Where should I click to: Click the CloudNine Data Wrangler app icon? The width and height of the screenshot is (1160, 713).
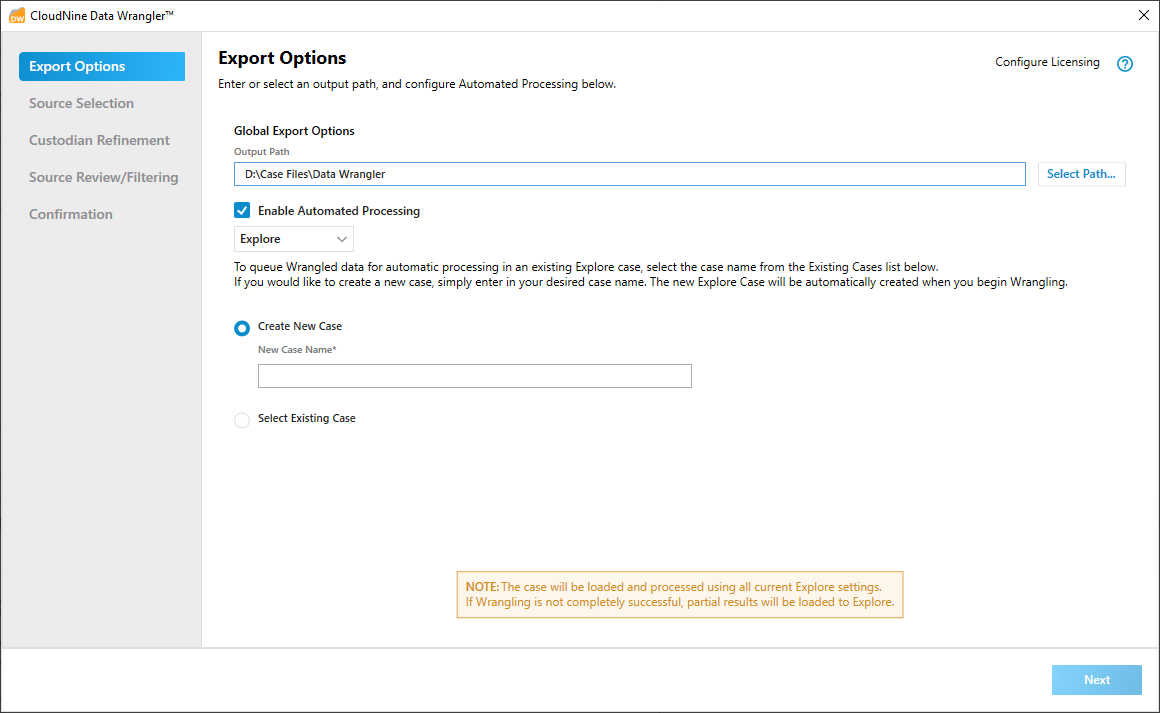[16, 16]
